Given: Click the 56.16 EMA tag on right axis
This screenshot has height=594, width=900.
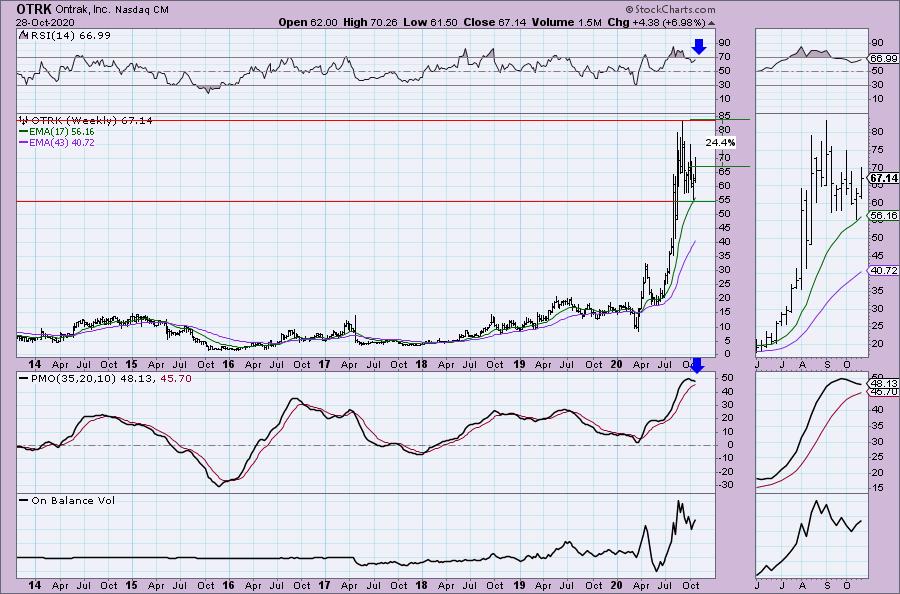Looking at the screenshot, I should tap(883, 216).
